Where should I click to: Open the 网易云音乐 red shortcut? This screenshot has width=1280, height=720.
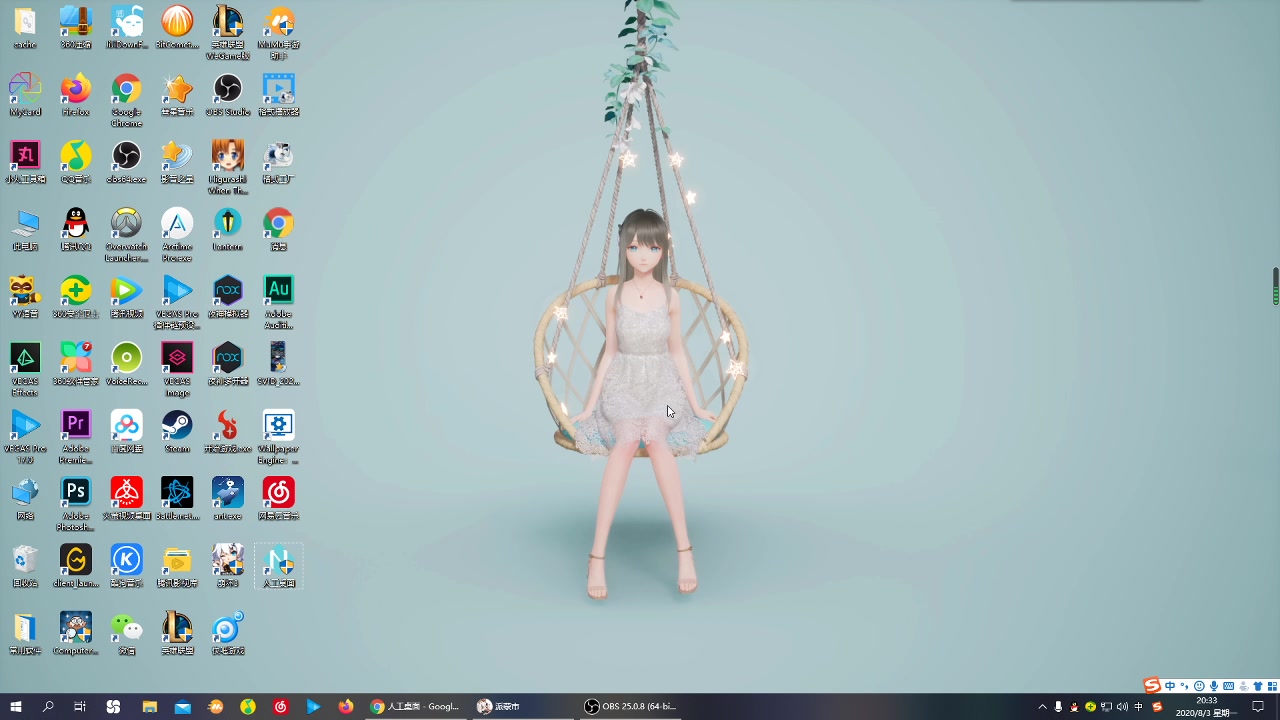[278, 498]
